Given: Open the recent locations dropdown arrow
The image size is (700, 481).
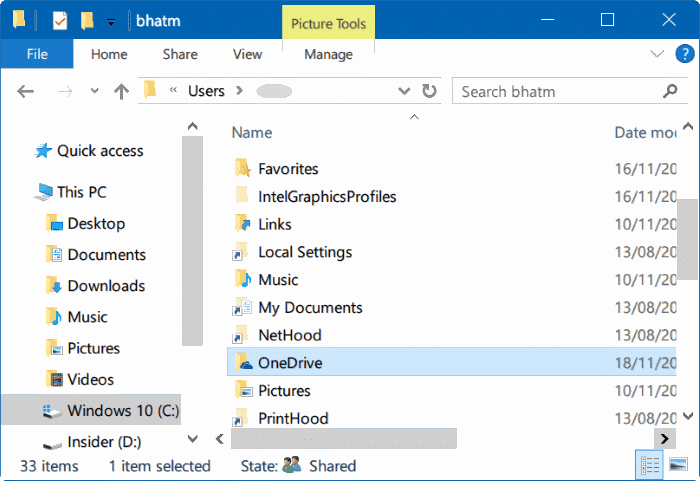Looking at the screenshot, I should [94, 91].
